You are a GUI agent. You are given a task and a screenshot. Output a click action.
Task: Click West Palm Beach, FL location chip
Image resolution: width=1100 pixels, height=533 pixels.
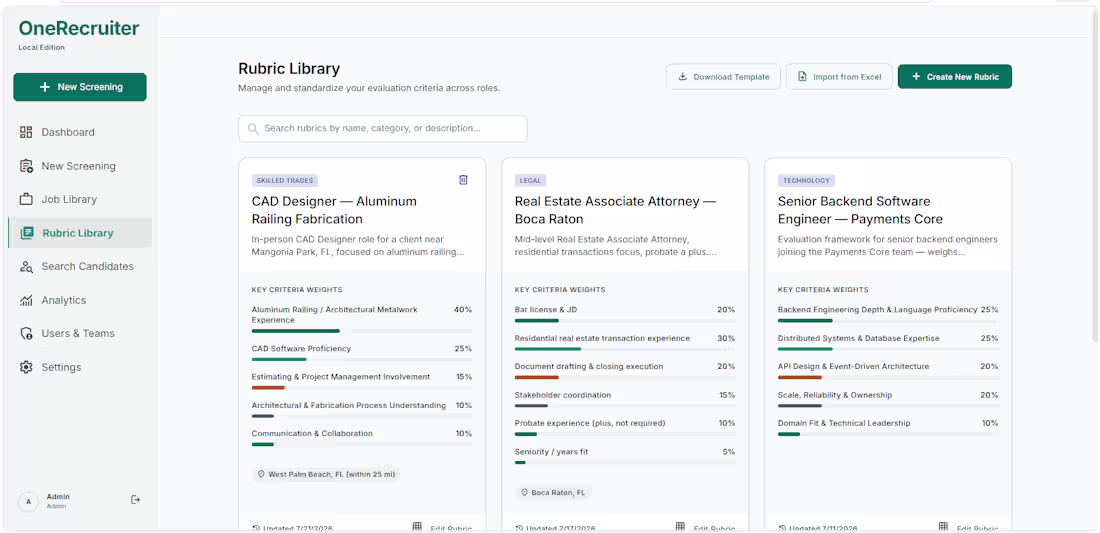pos(326,474)
